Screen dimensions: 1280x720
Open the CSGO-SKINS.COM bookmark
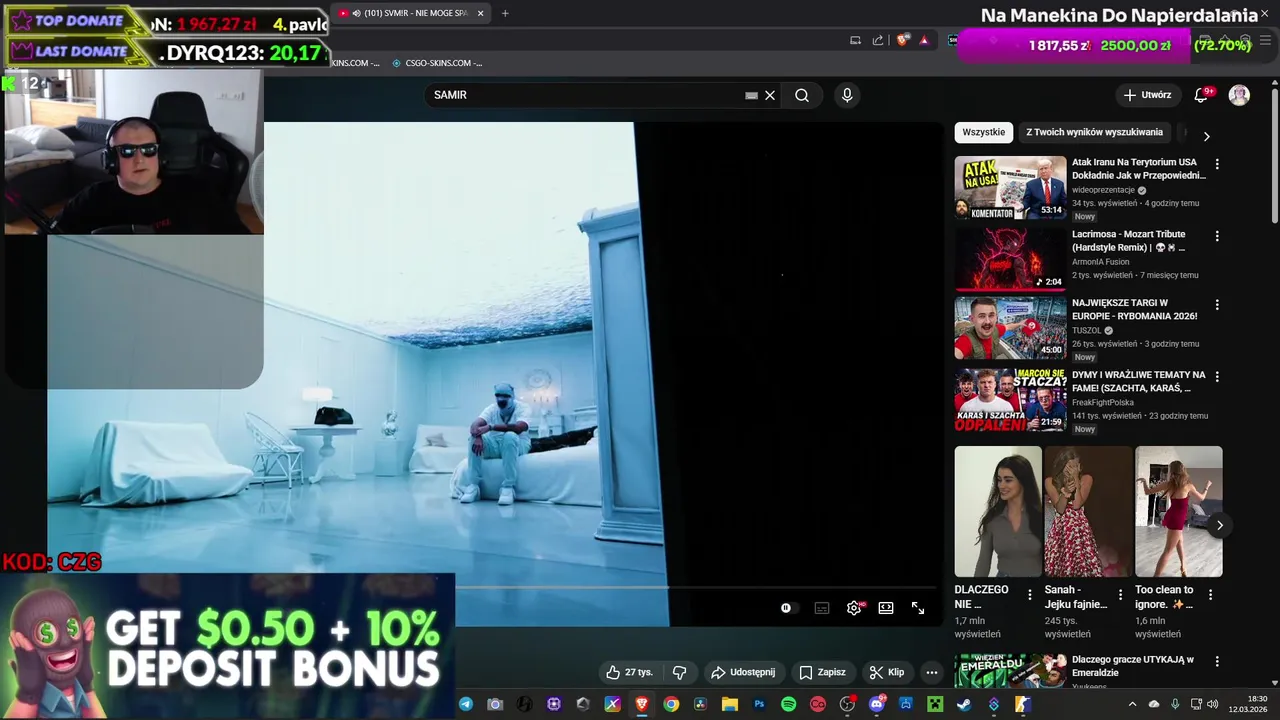437,63
